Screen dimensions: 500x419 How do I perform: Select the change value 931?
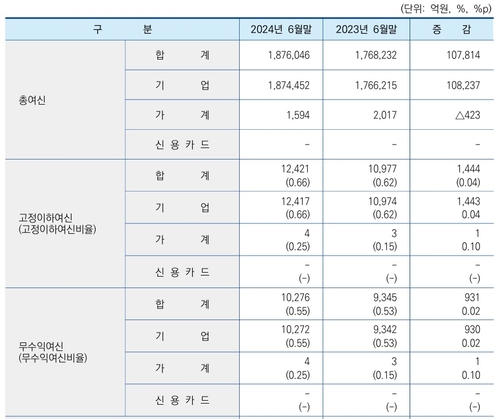coord(472,297)
